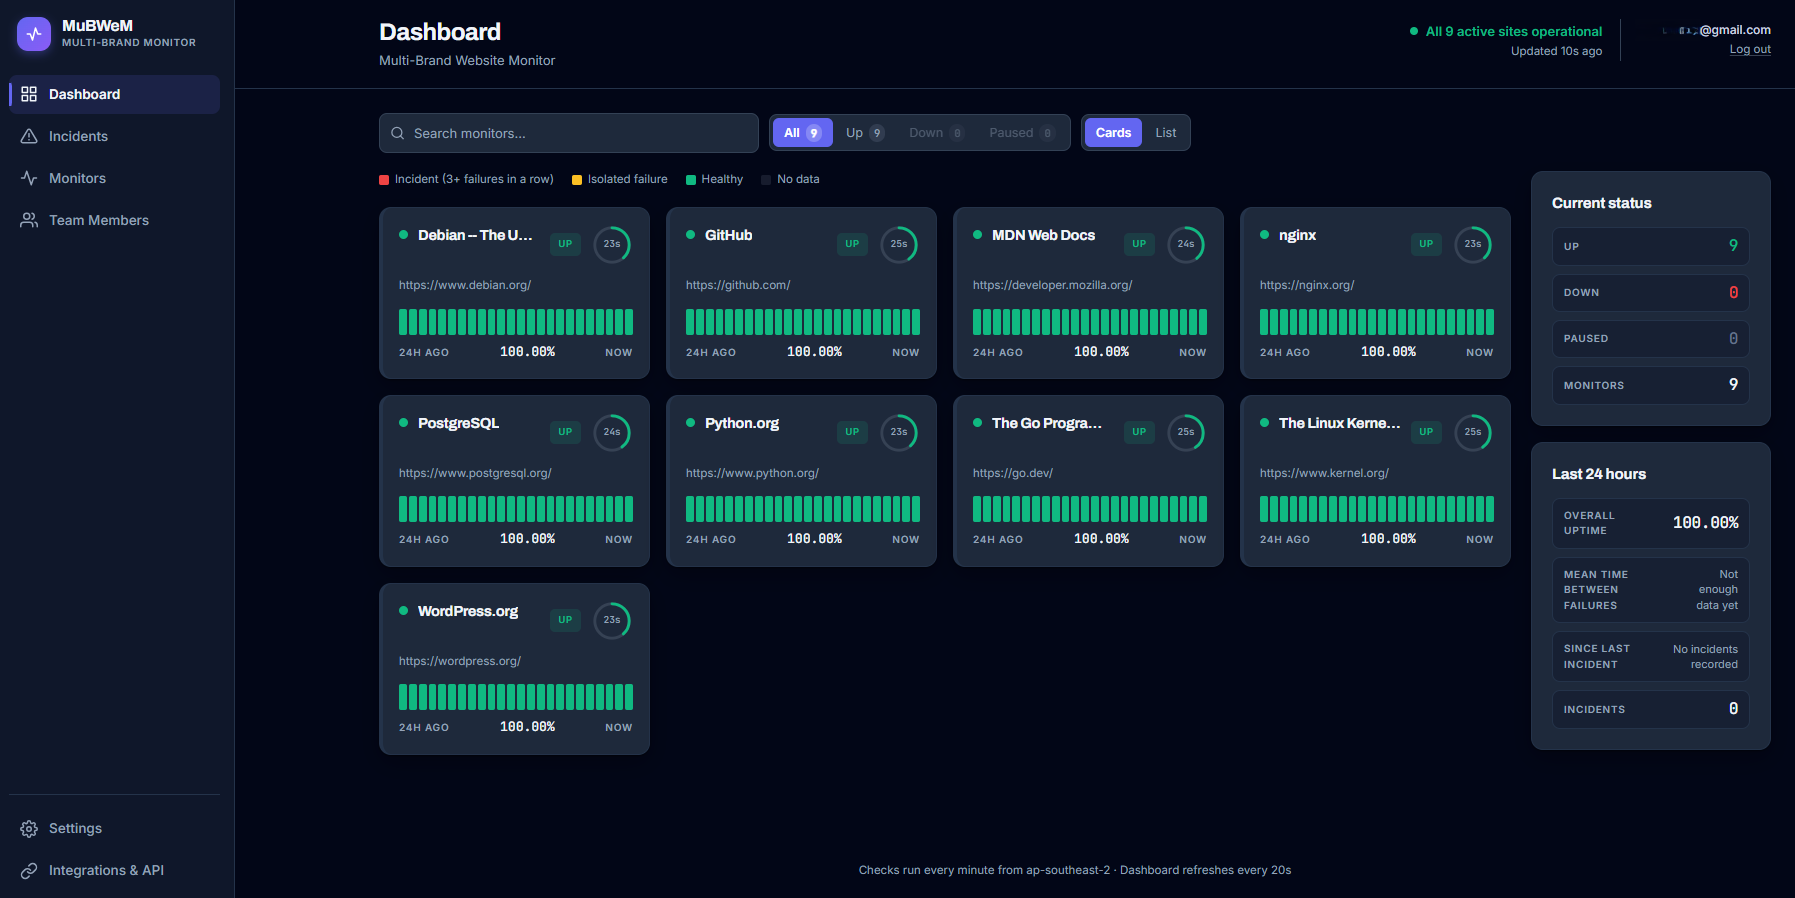The image size is (1795, 898).
Task: Select the Cards view toggle
Action: [1113, 133]
